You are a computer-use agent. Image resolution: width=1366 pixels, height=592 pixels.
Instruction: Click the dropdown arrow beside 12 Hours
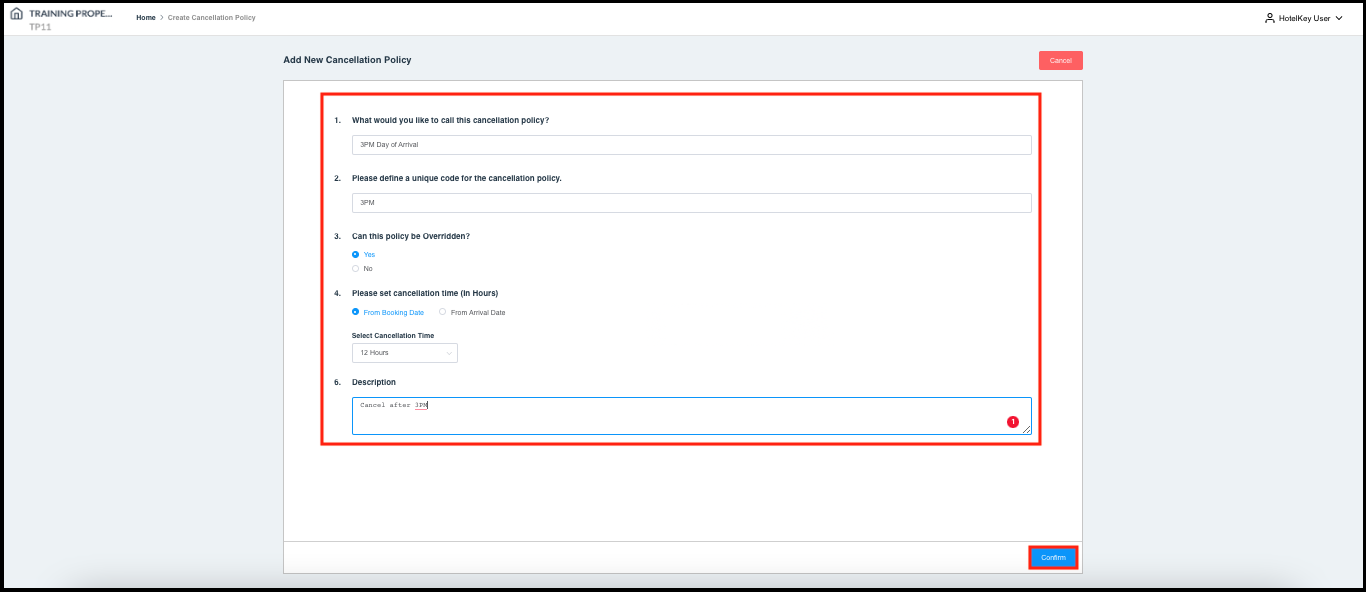pyautogui.click(x=448, y=353)
